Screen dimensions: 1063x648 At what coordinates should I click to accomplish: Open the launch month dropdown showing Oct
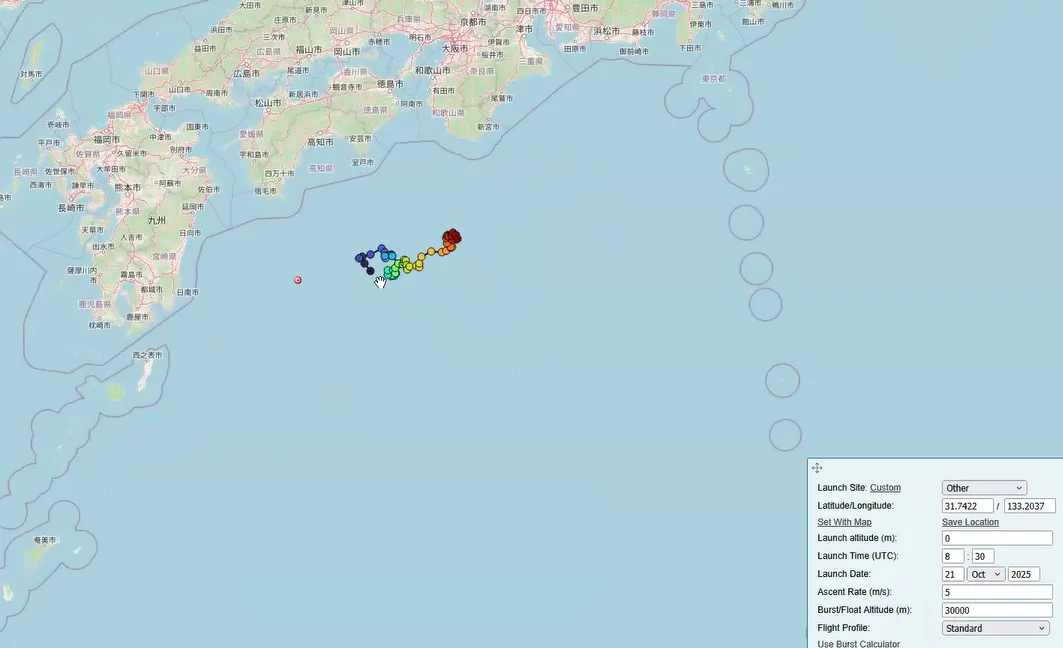pyautogui.click(x=985, y=574)
